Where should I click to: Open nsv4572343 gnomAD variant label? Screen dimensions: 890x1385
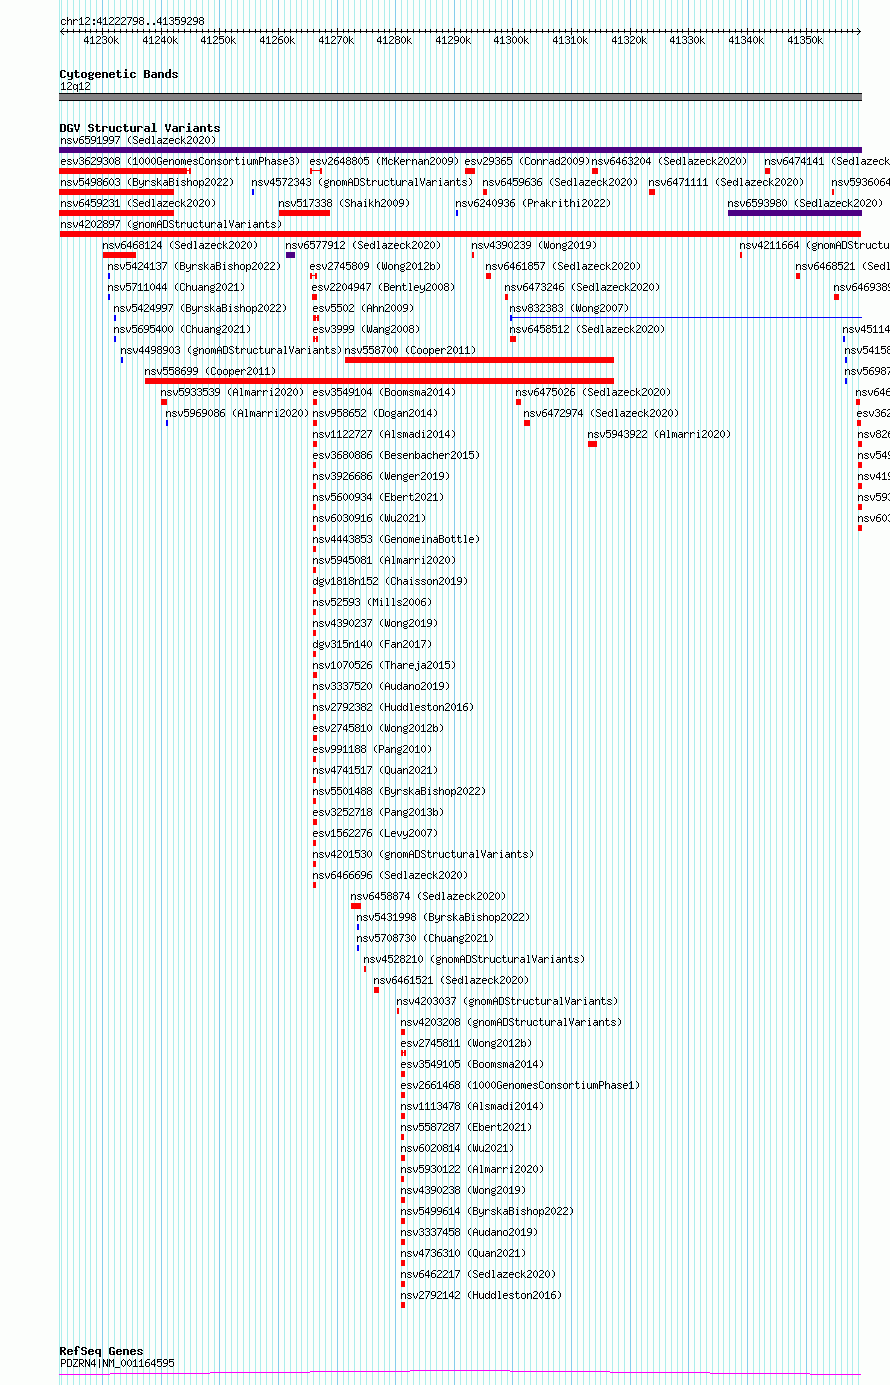coord(362,182)
